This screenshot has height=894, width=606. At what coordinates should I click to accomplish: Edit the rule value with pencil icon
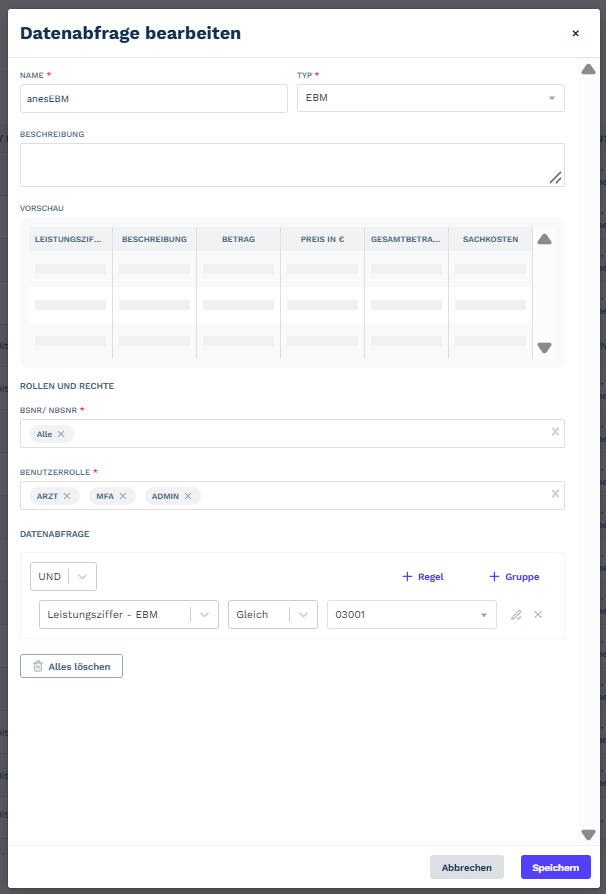click(516, 615)
